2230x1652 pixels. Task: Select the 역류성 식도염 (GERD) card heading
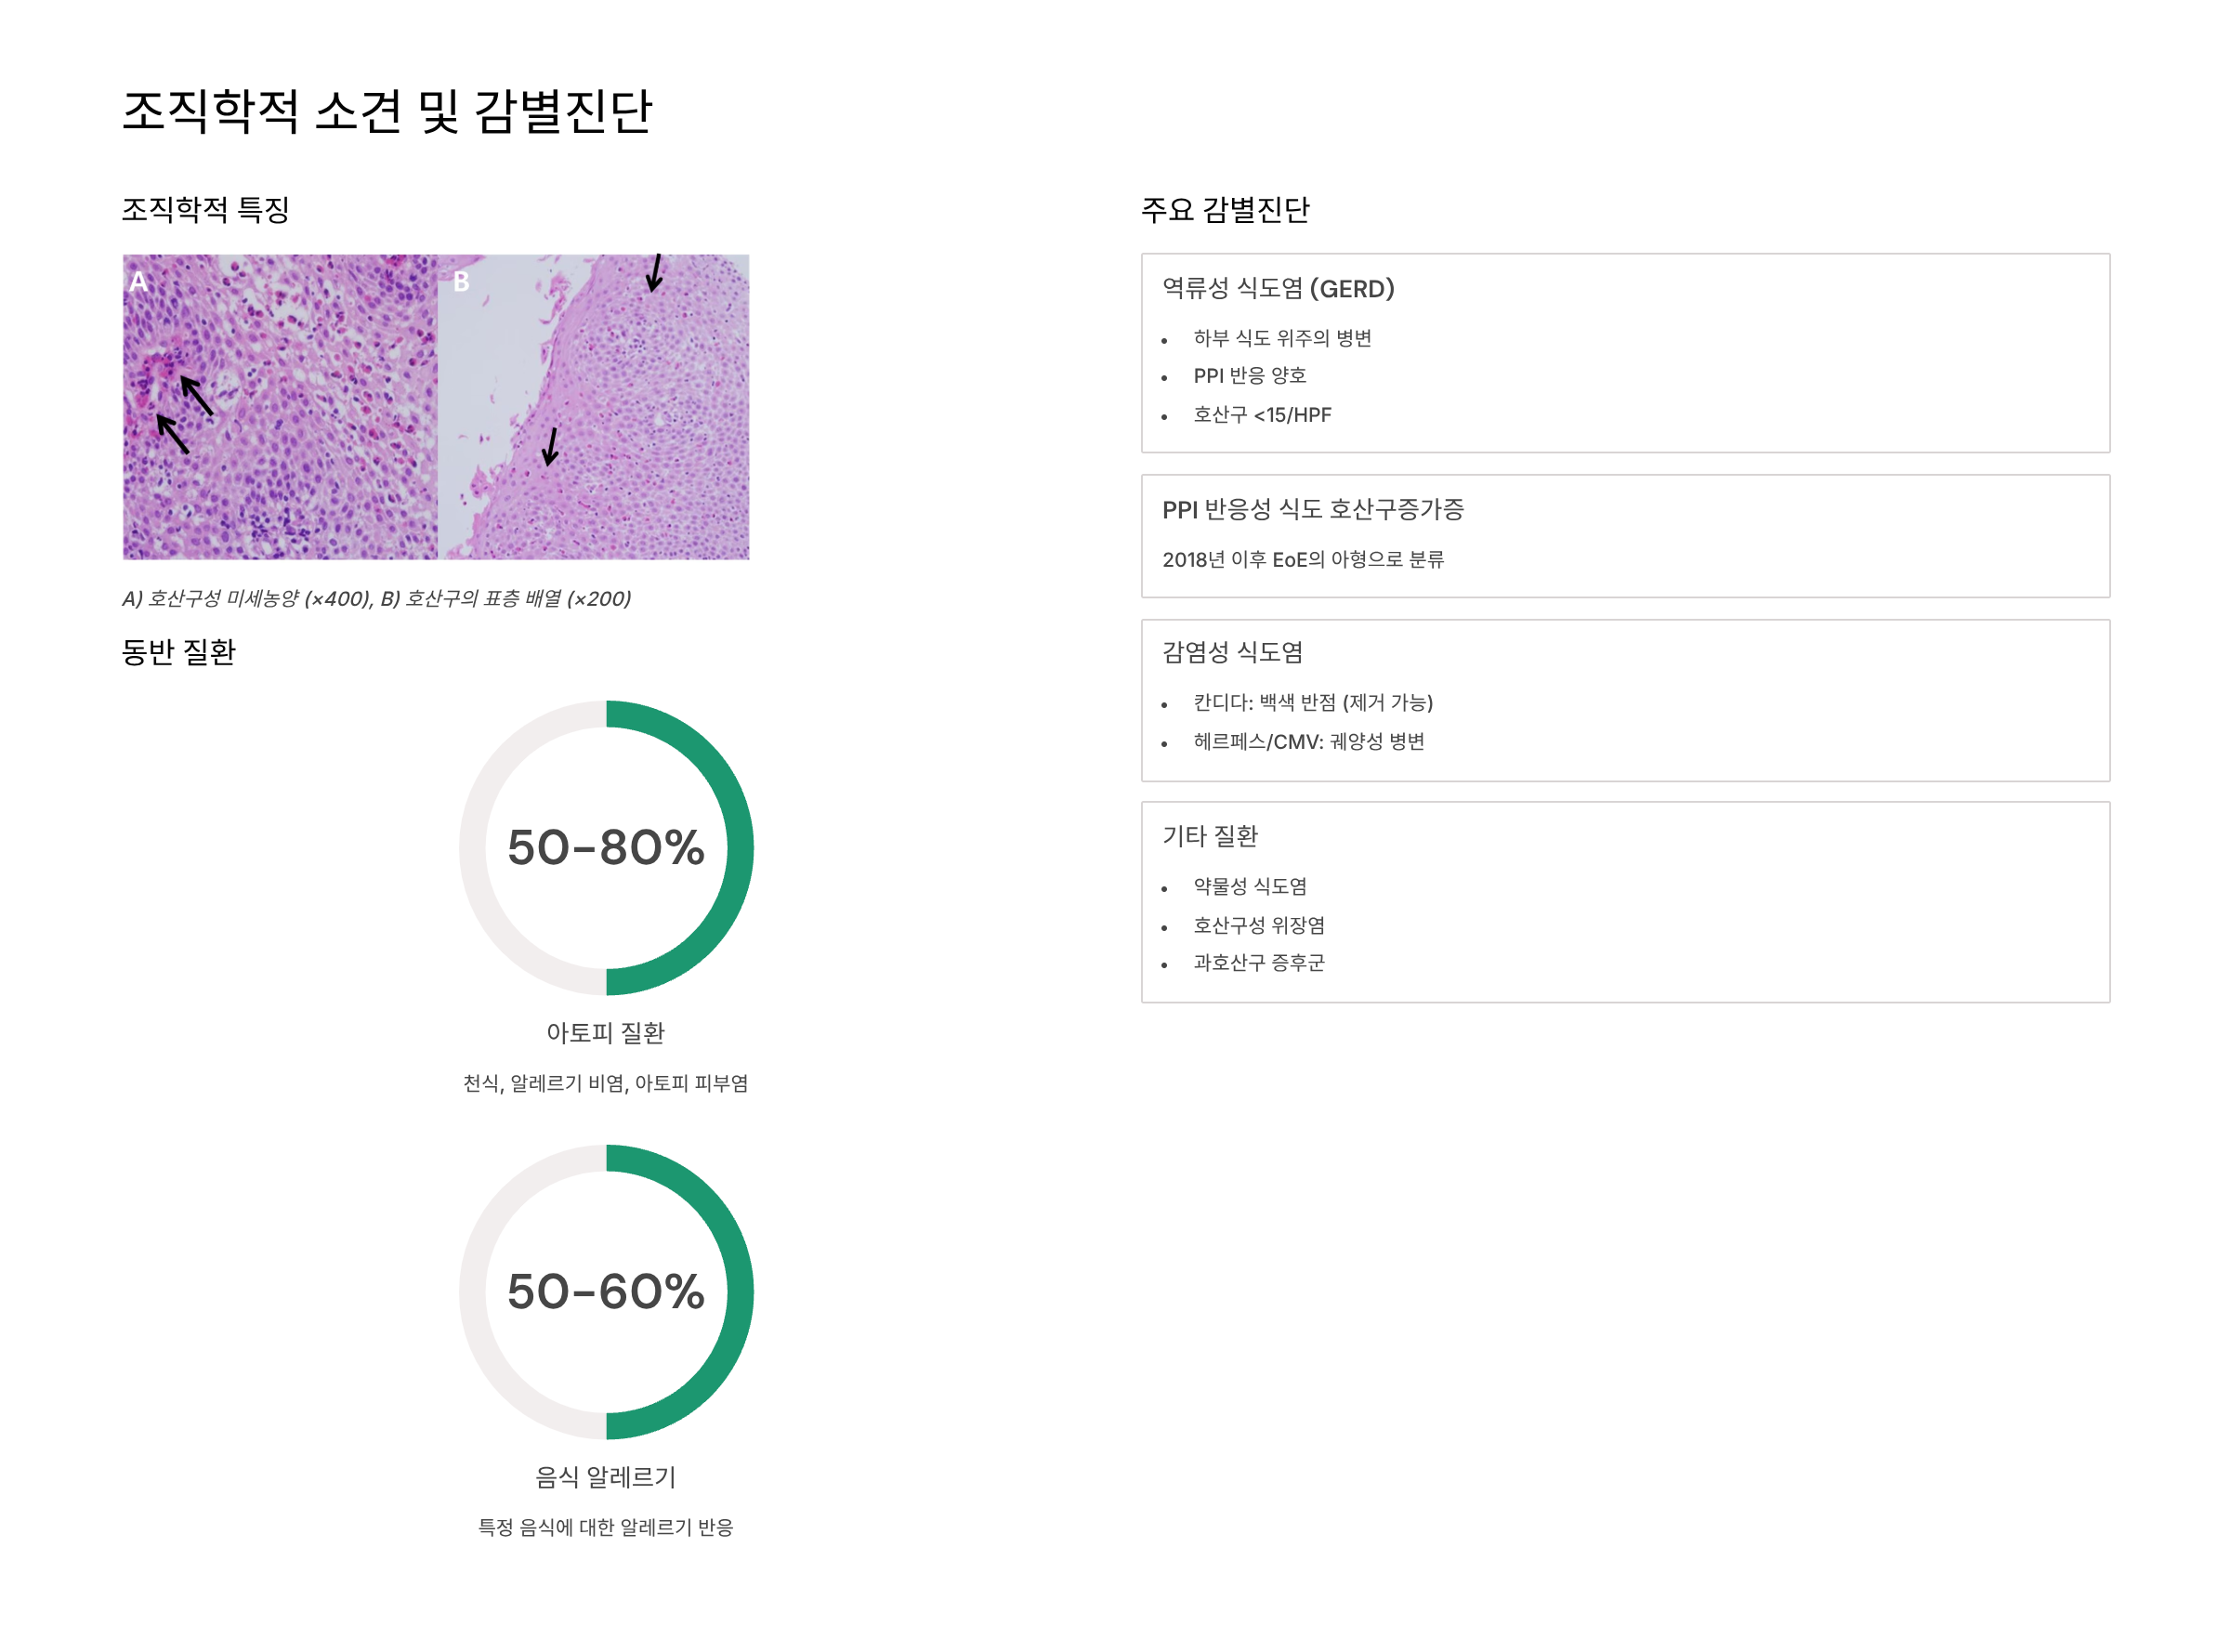(x=1278, y=289)
